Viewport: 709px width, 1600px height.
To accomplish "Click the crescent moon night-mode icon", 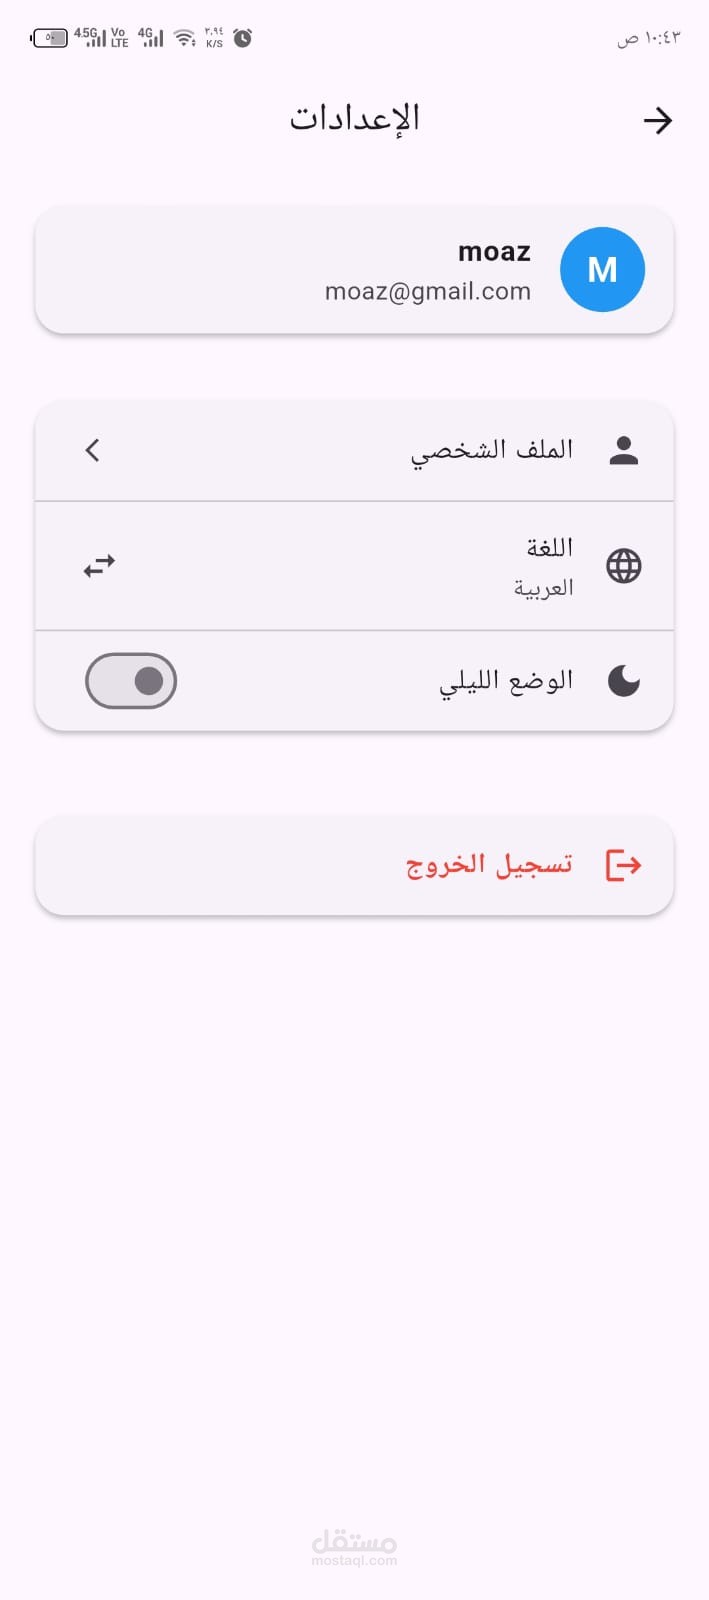I will coord(624,681).
